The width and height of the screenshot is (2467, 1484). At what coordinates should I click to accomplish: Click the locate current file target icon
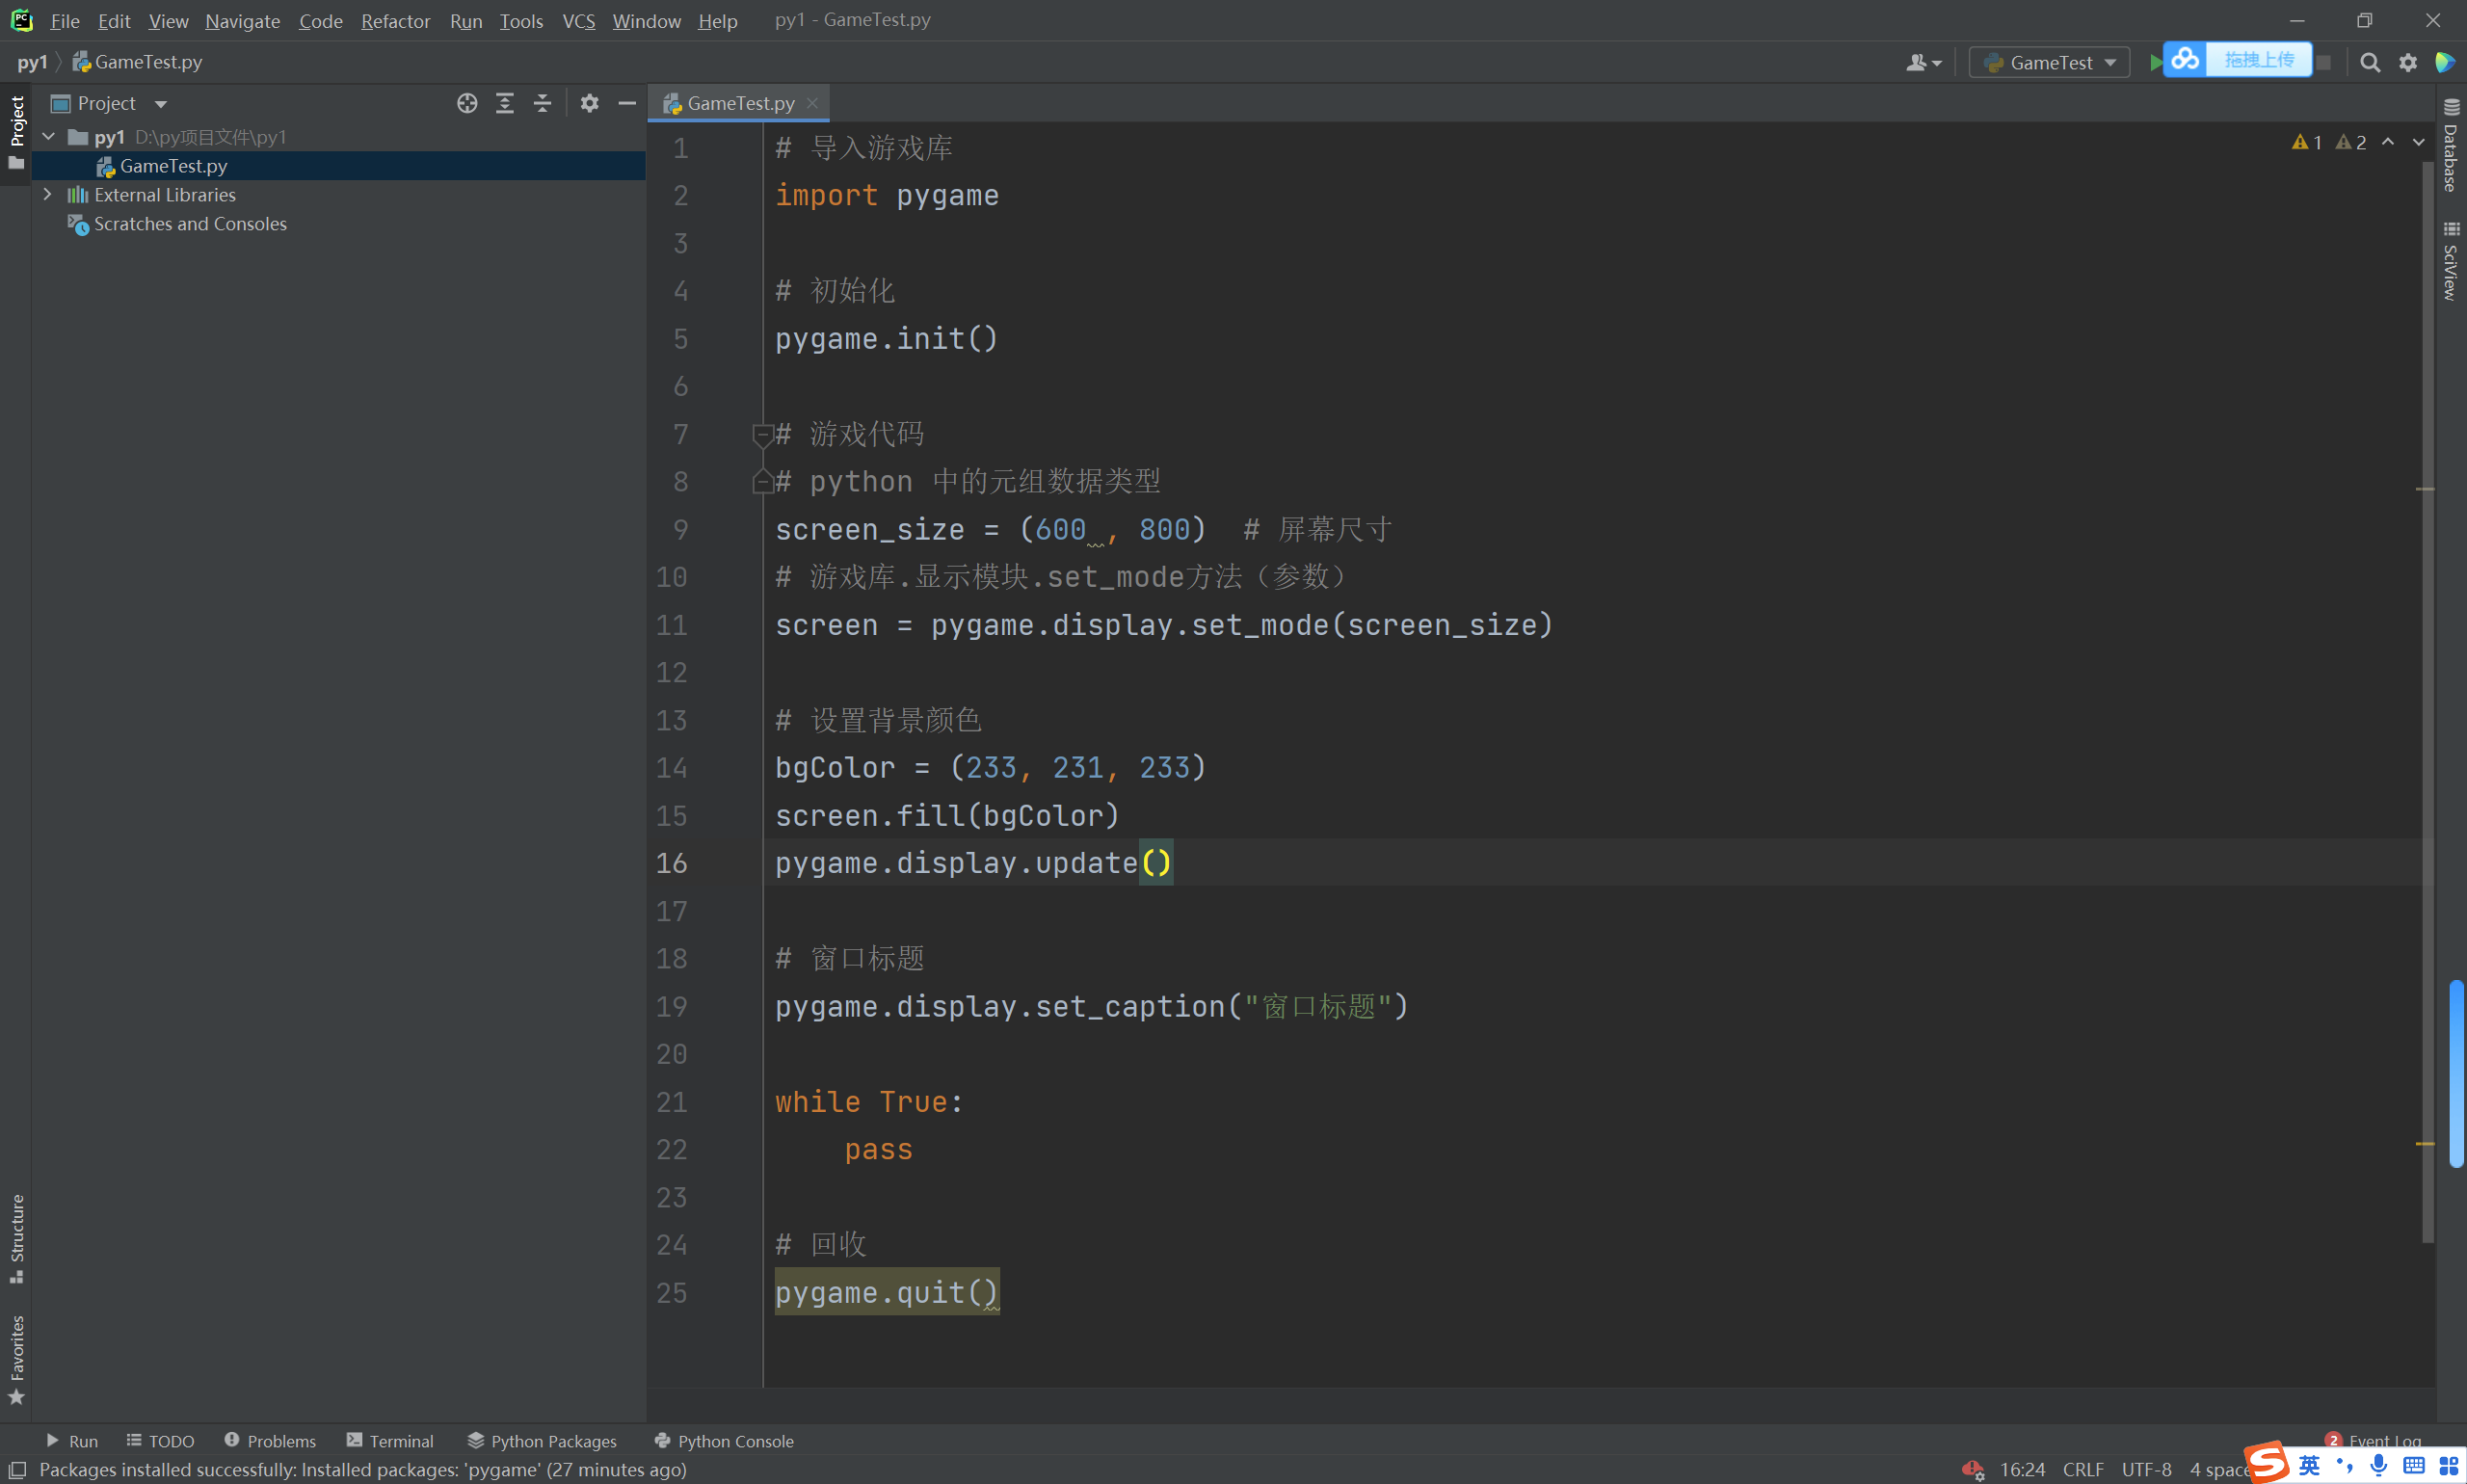(467, 103)
